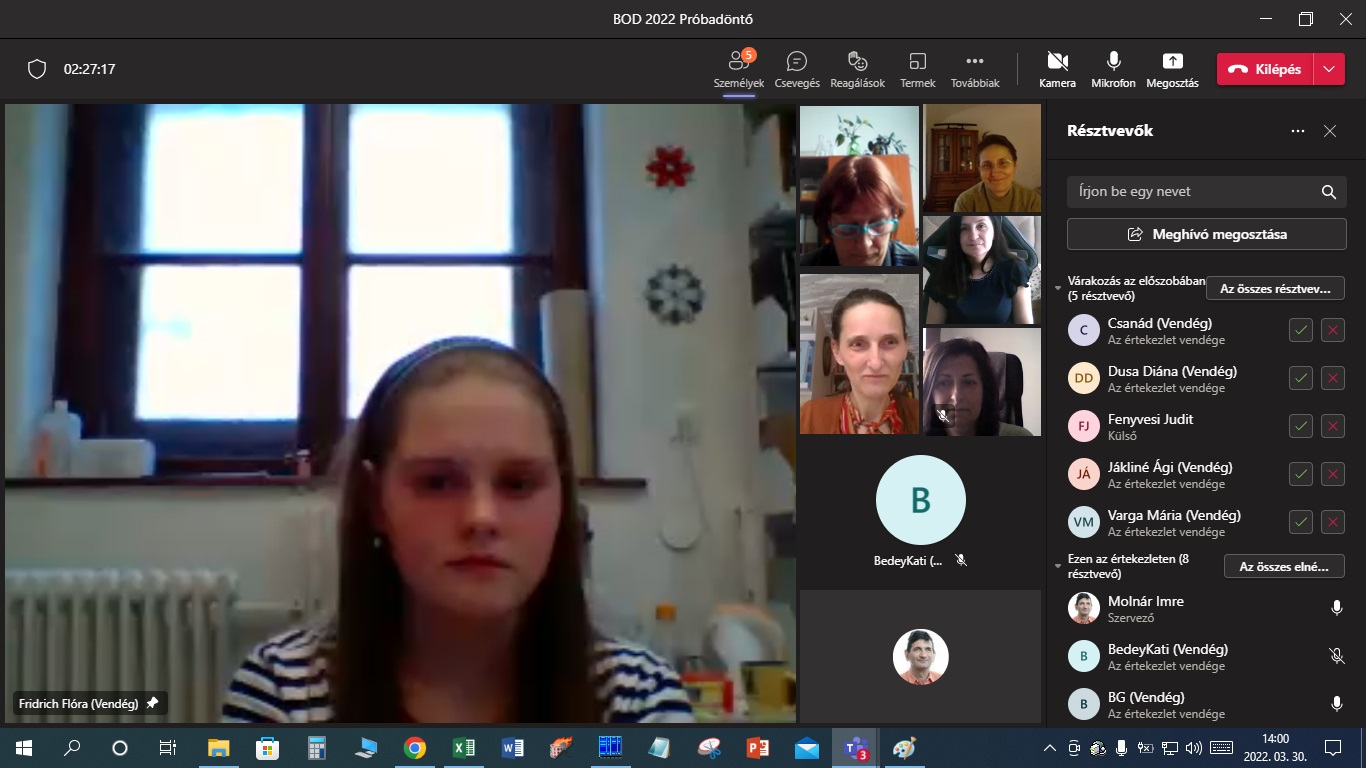Click Molnár Imre microphone icon
Viewport: 1366px width, 768px height.
pos(1337,608)
